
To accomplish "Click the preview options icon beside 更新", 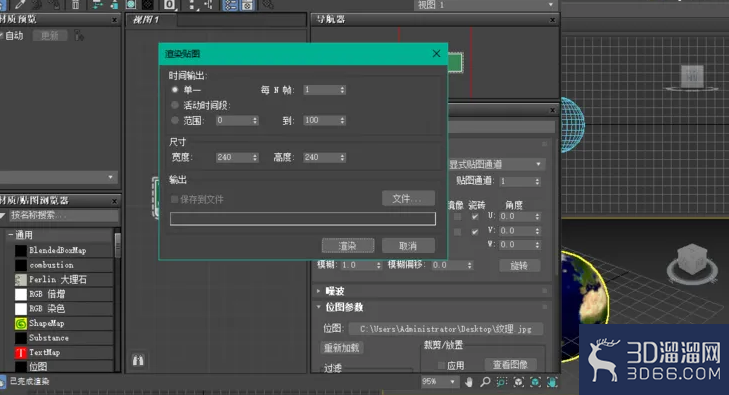I will 79,35.
